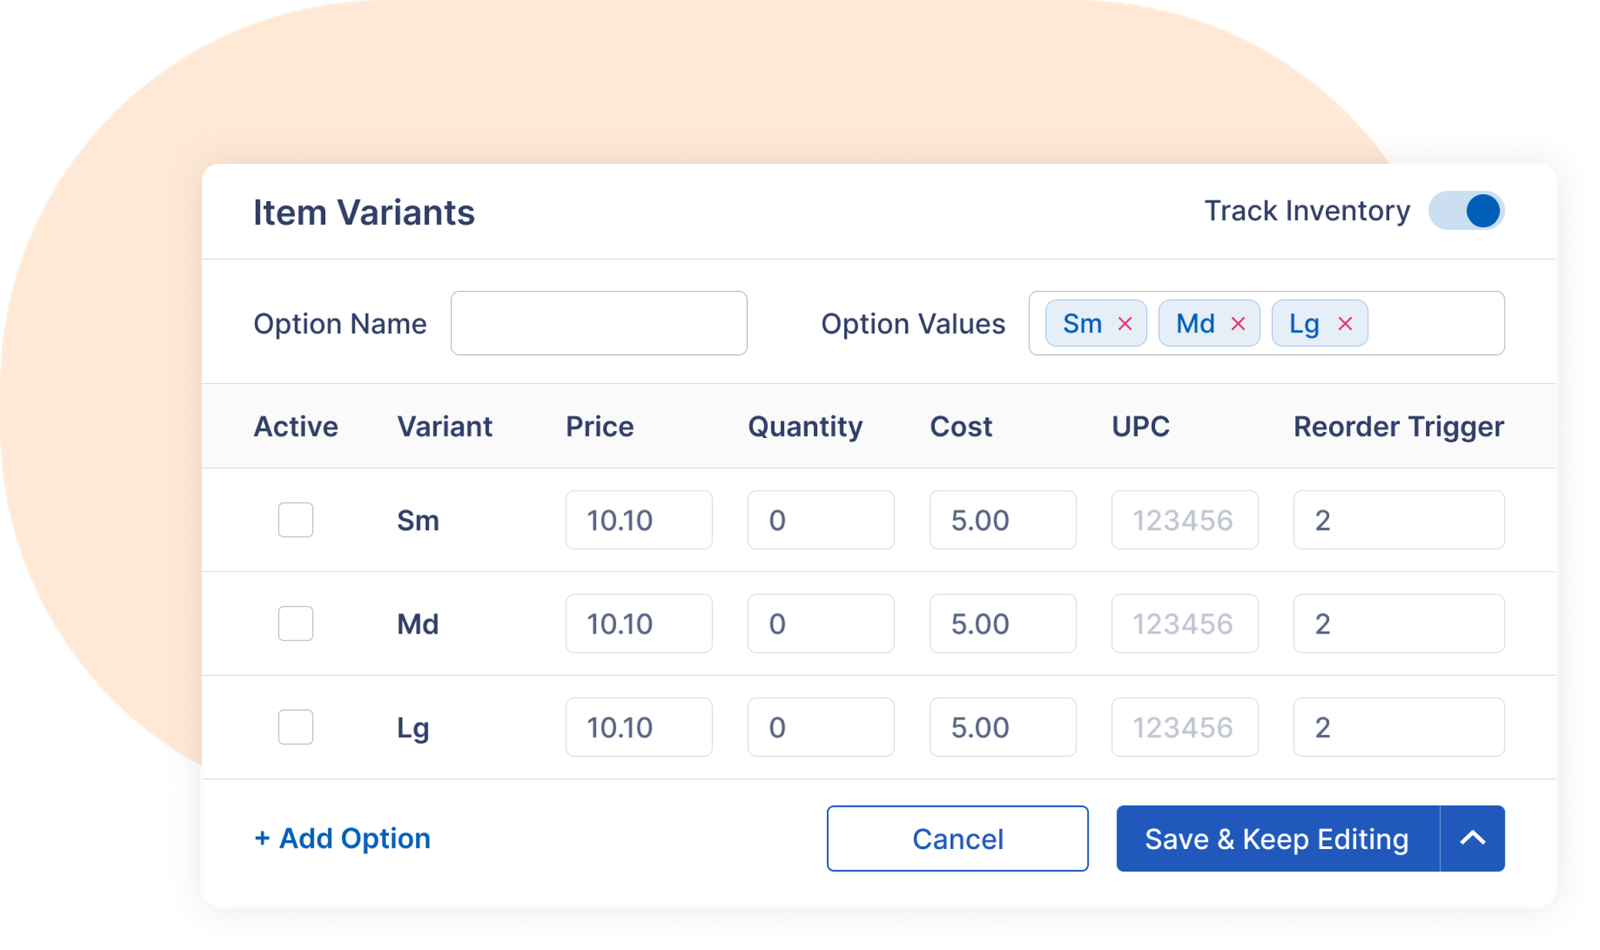Expand the save options chevron arrow
The image size is (1600, 950).
pos(1472,839)
